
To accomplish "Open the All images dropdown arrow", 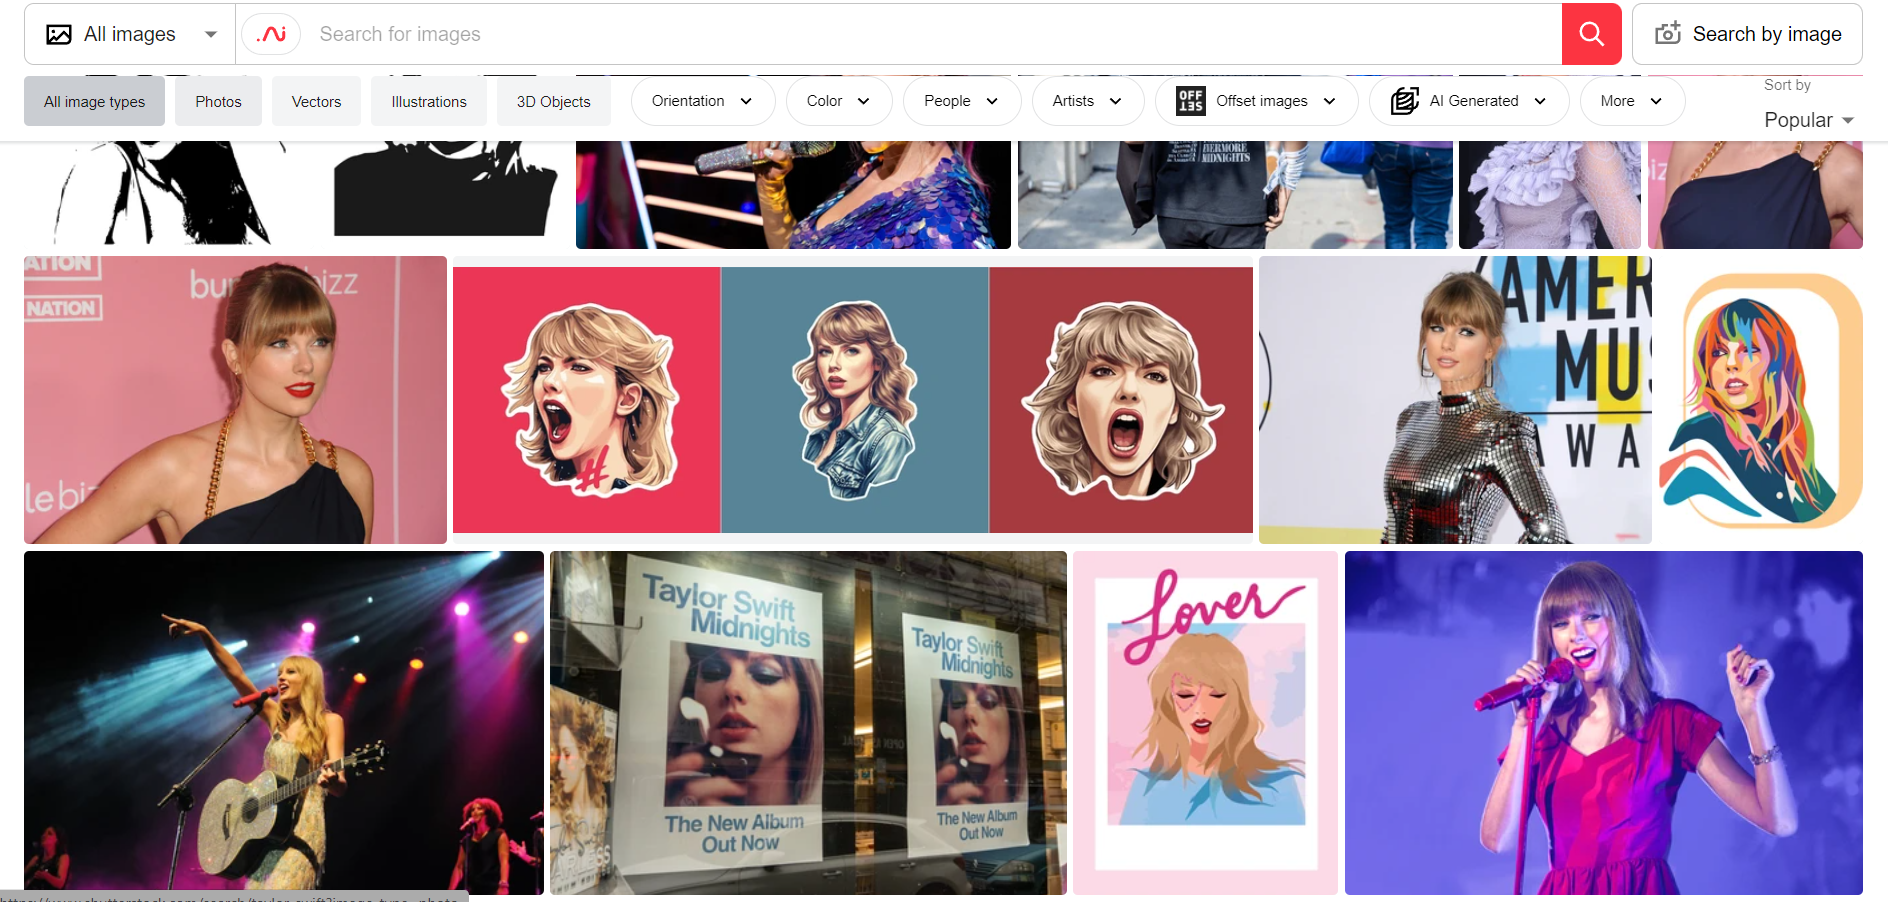I will 211,34.
